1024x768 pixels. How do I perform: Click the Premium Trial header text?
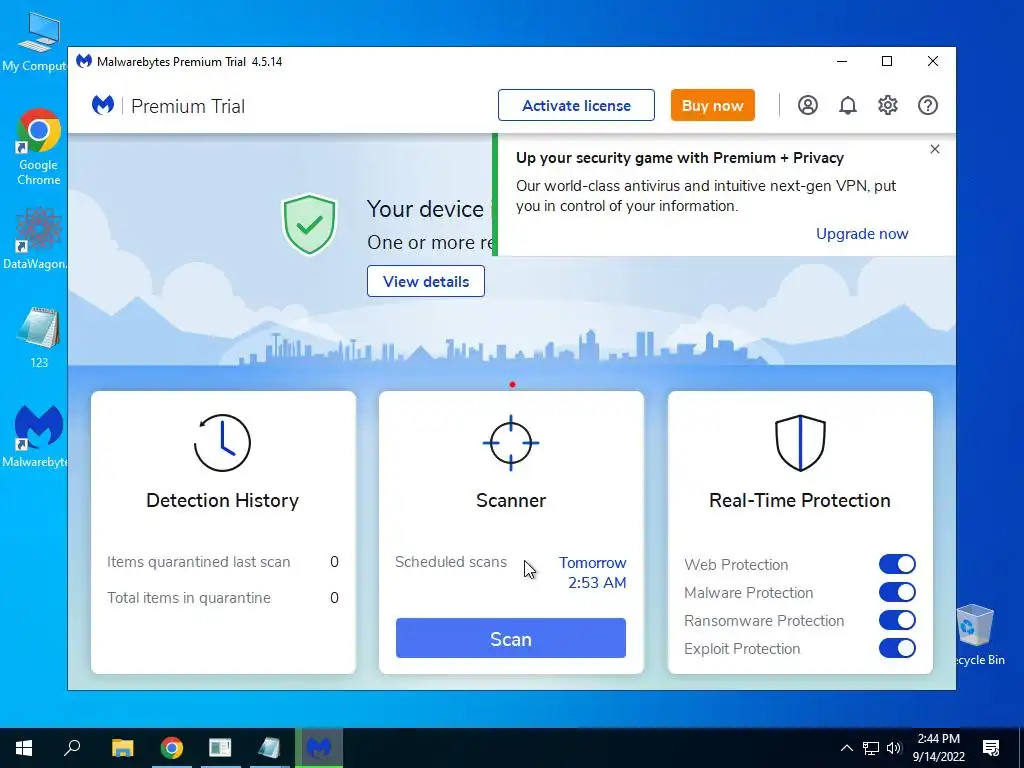(x=188, y=106)
